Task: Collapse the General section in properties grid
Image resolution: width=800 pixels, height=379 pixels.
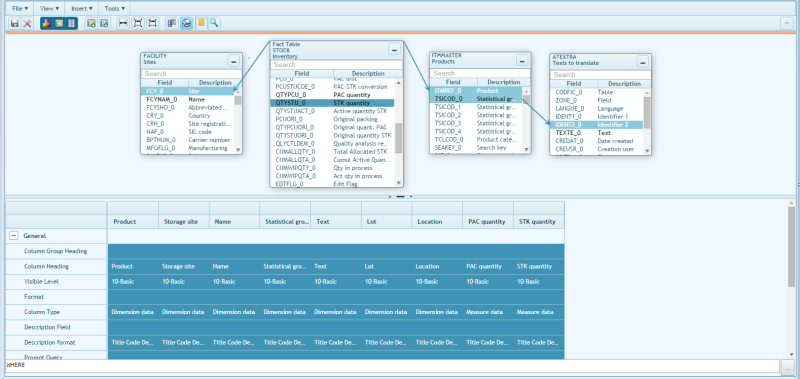Action: tap(14, 236)
